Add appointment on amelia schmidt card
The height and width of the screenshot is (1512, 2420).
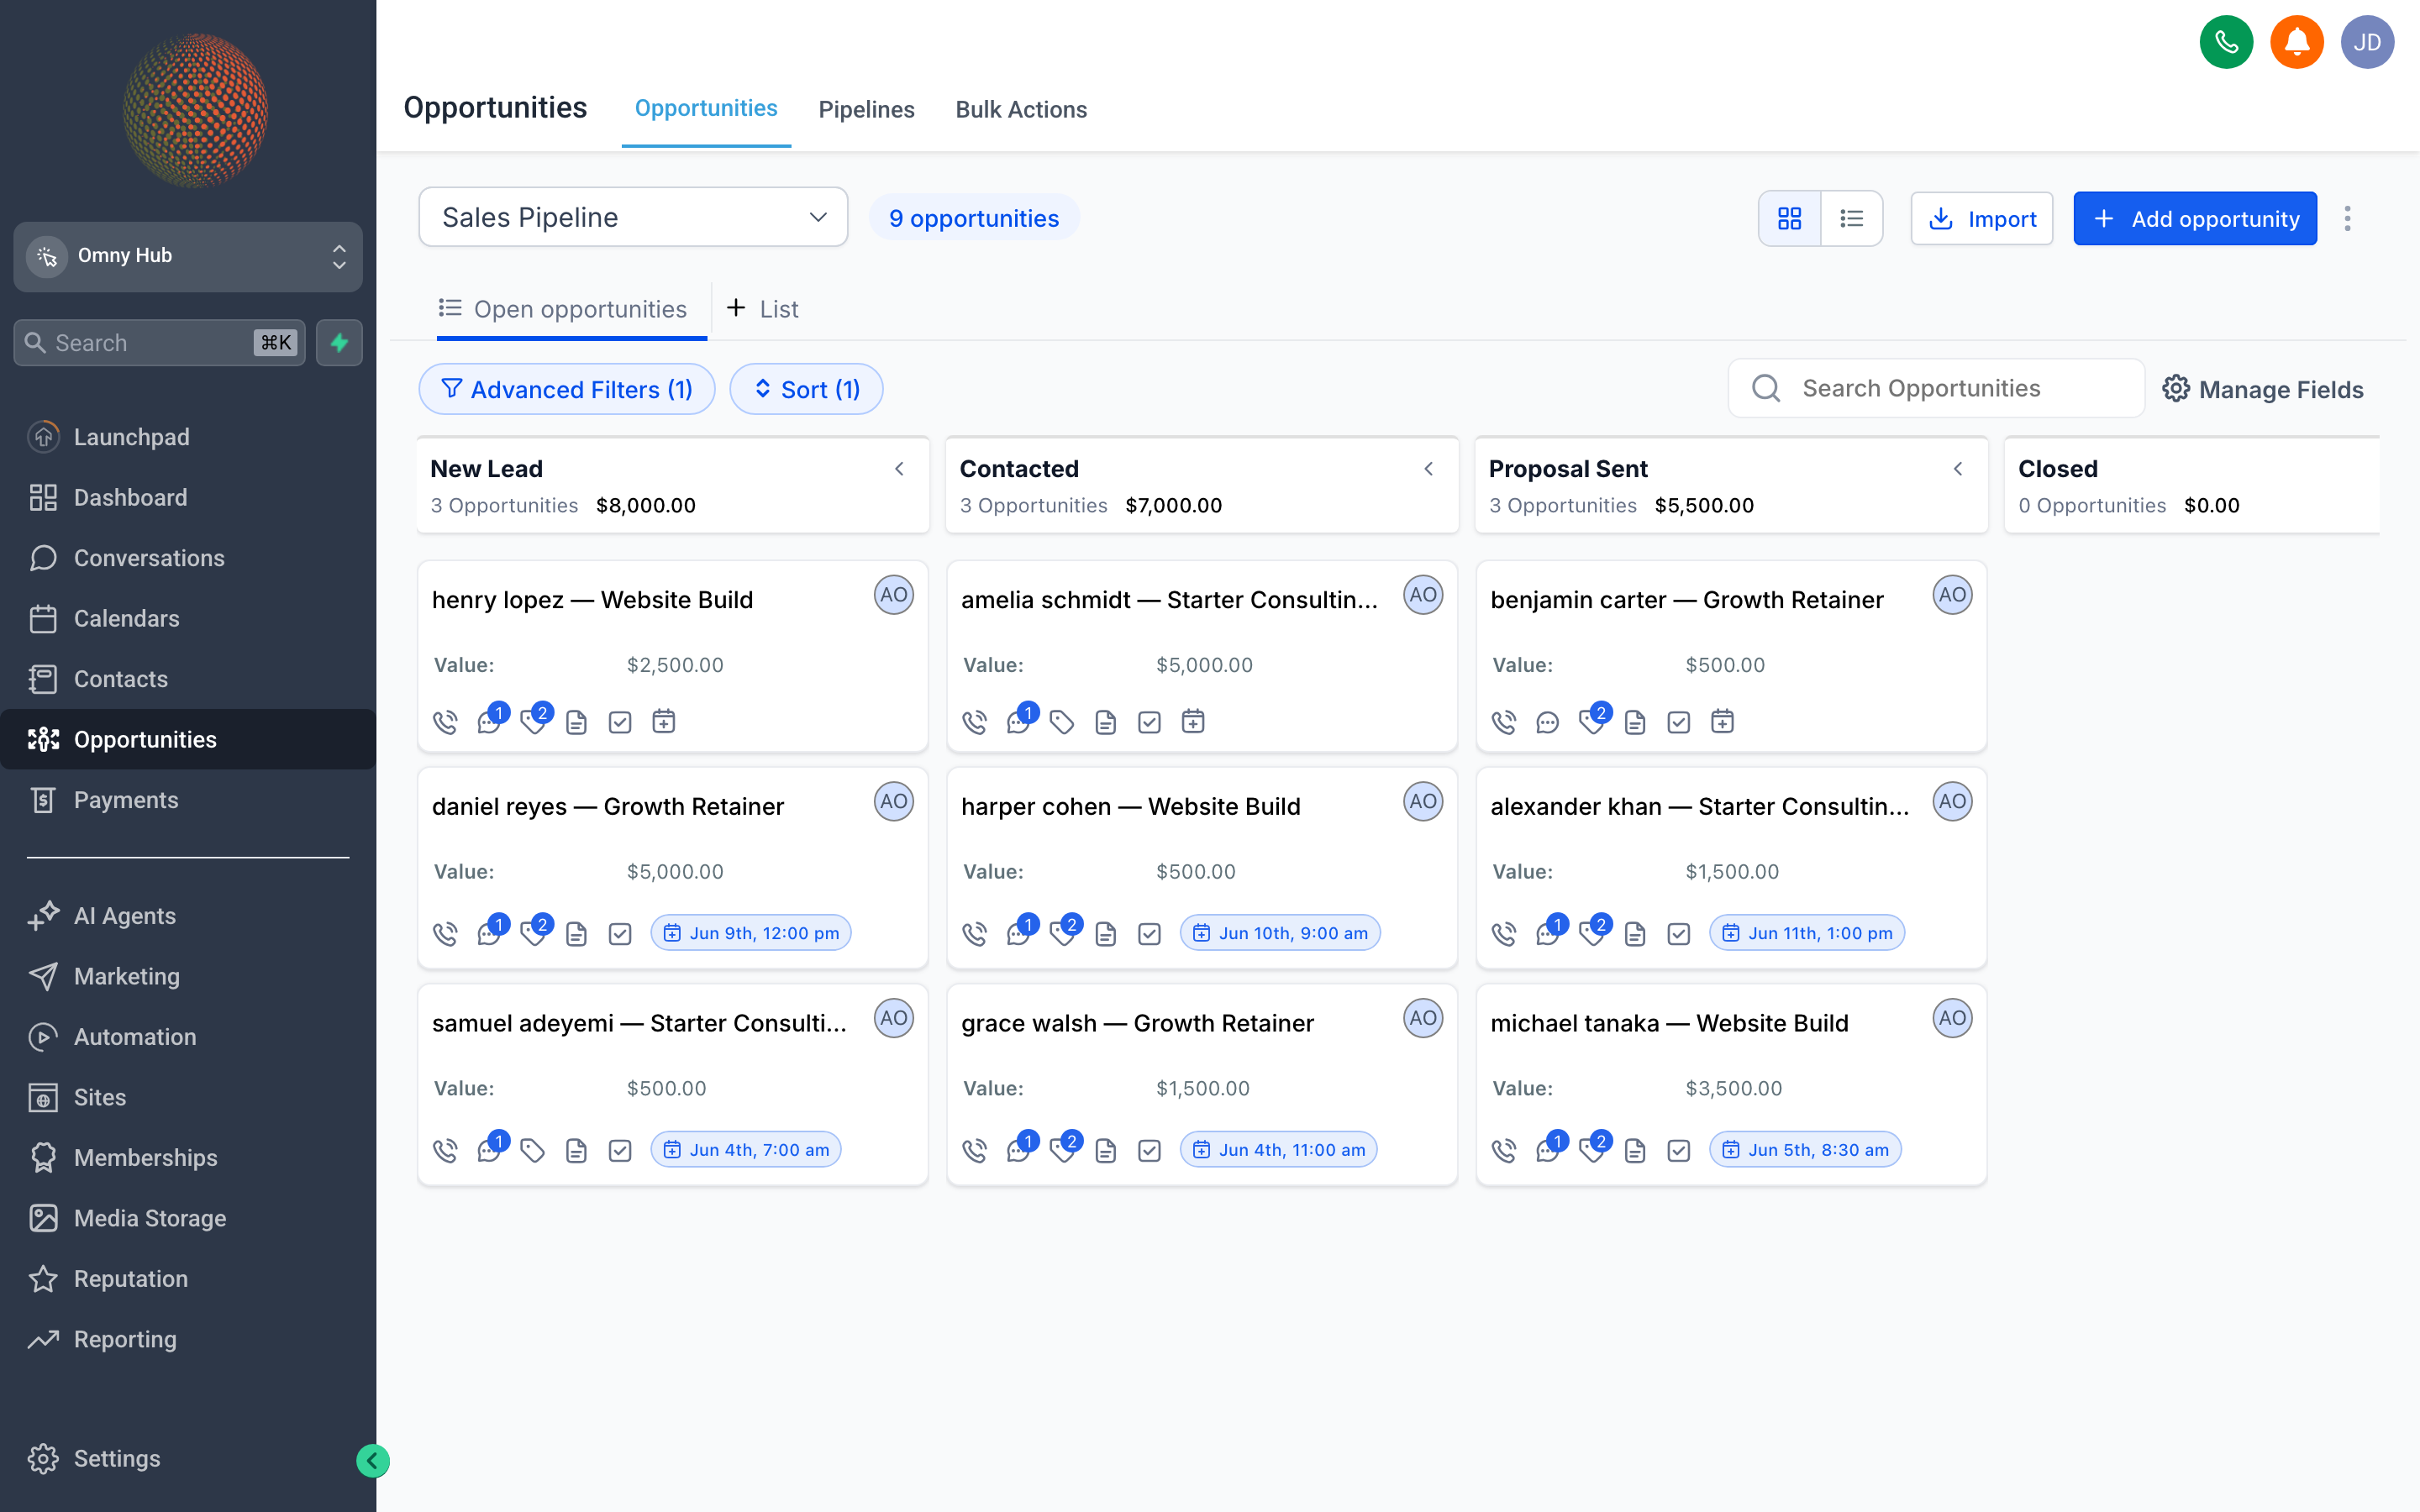(x=1193, y=721)
